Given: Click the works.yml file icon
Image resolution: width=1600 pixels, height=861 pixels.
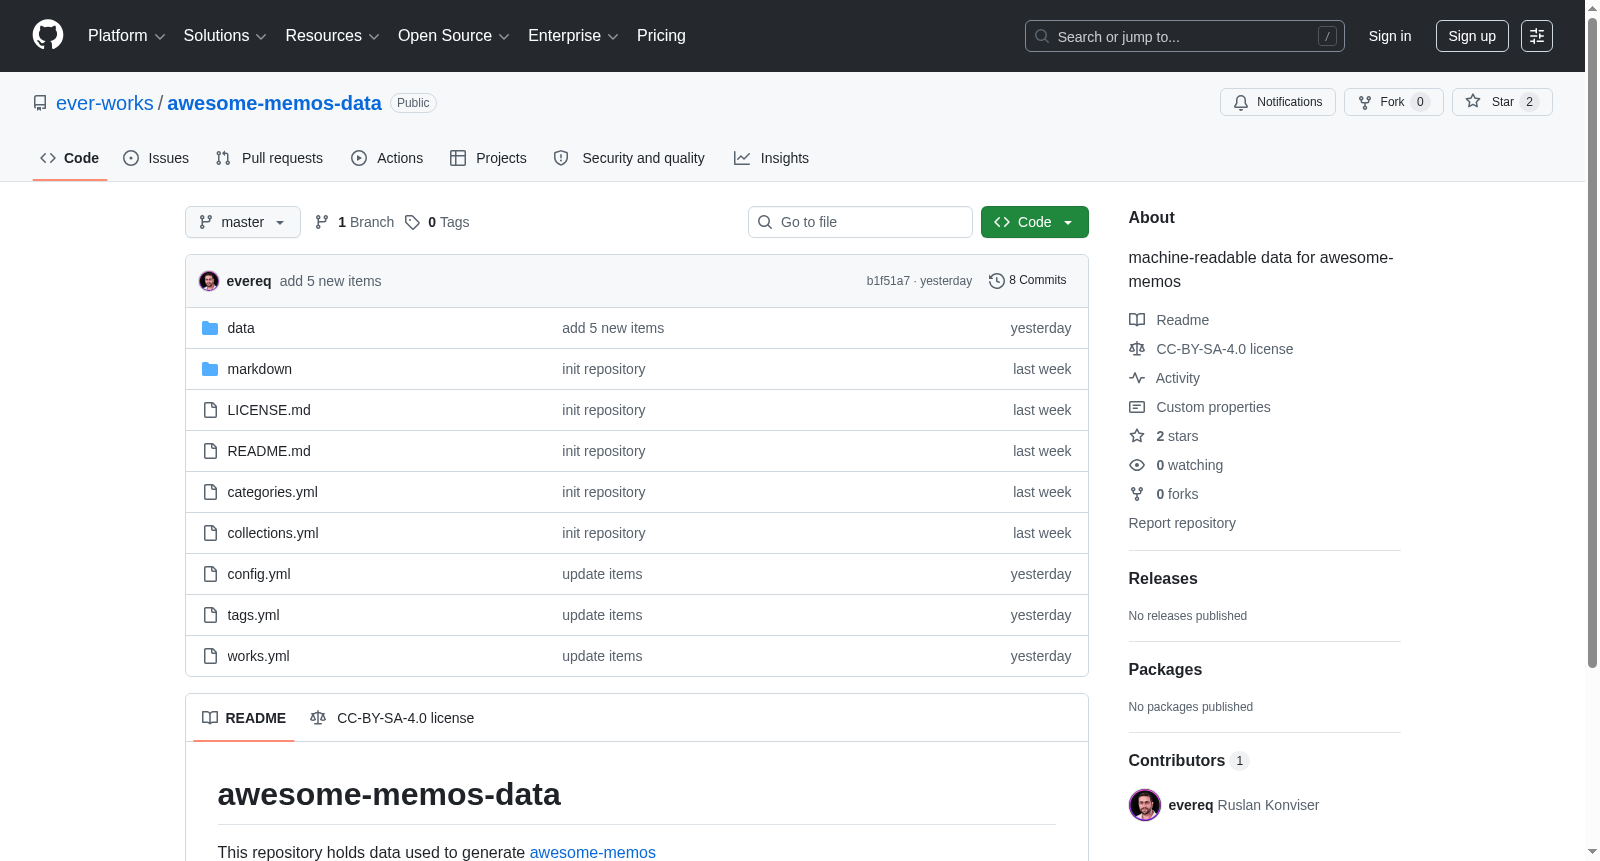Looking at the screenshot, I should coord(210,656).
